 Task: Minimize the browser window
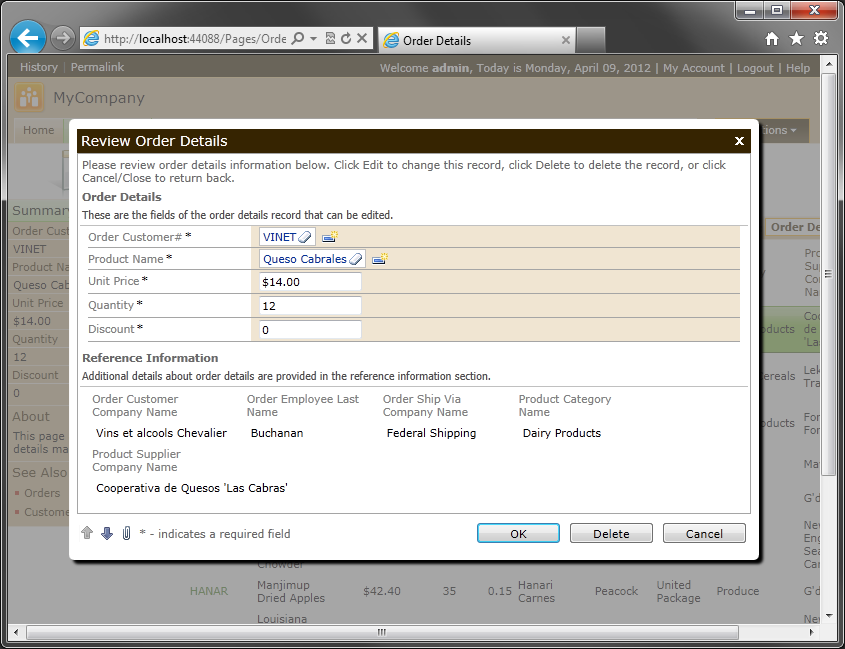[x=751, y=10]
